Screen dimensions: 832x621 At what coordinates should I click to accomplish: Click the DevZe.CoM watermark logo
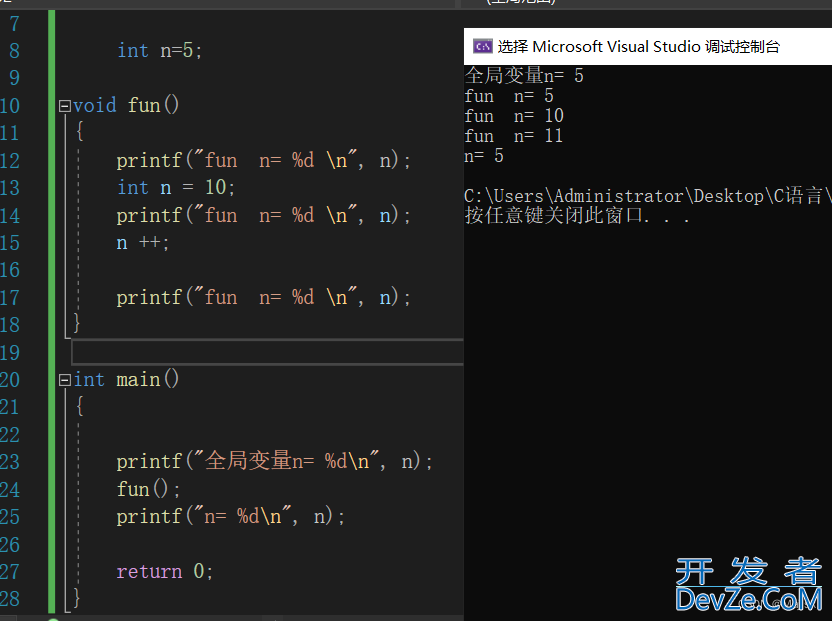tap(749, 584)
